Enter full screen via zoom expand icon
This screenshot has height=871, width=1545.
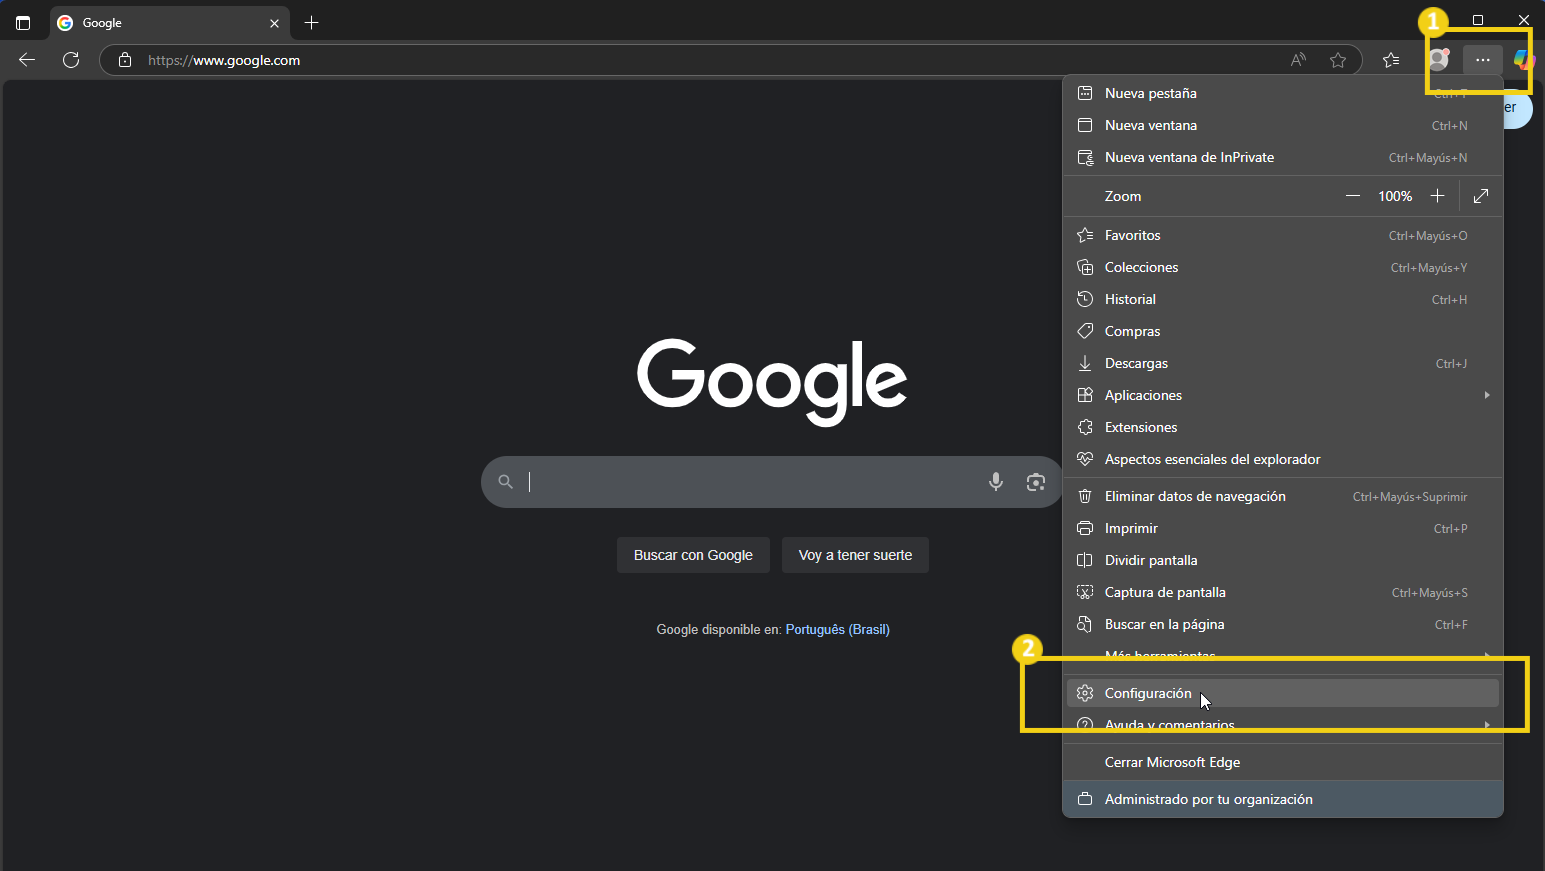coord(1481,196)
